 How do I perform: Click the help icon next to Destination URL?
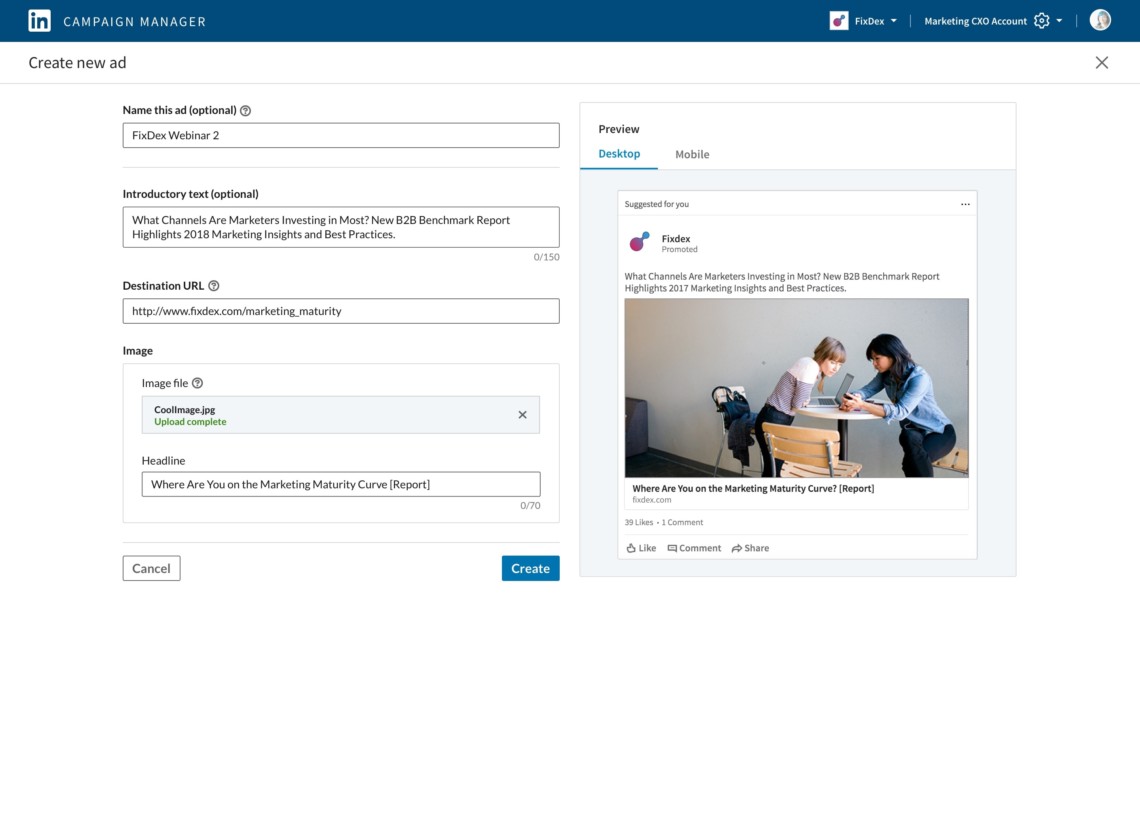coord(214,285)
